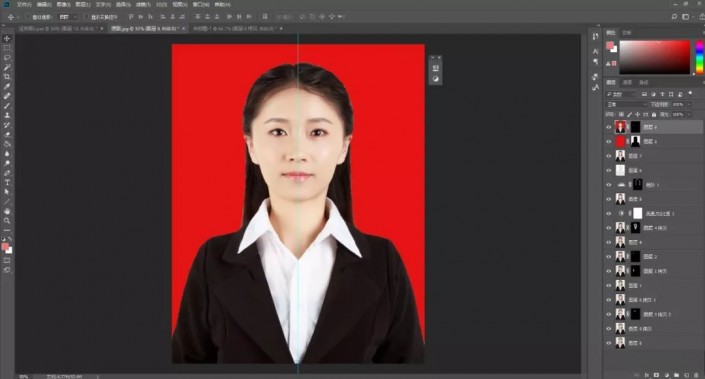Delete layer with trash icon
The image size is (705, 379).
click(x=696, y=375)
